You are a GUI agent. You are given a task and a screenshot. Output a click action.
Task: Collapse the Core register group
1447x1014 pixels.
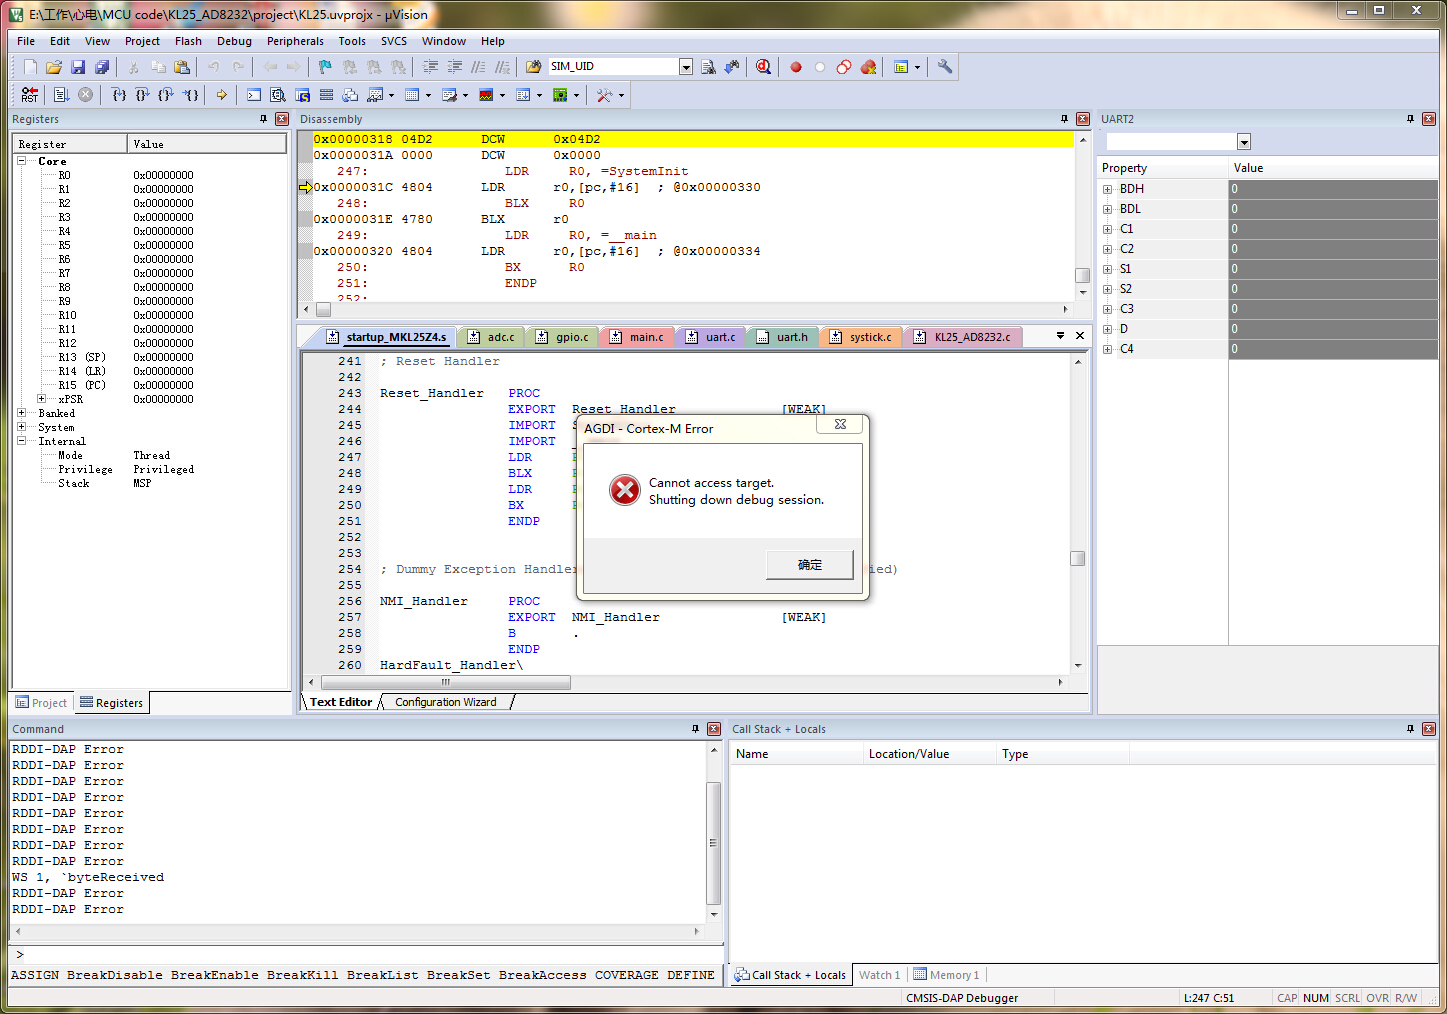[x=21, y=161]
